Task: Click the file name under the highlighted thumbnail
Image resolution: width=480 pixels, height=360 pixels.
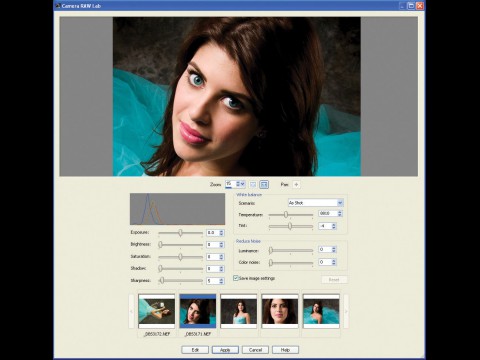Action: tap(198, 334)
